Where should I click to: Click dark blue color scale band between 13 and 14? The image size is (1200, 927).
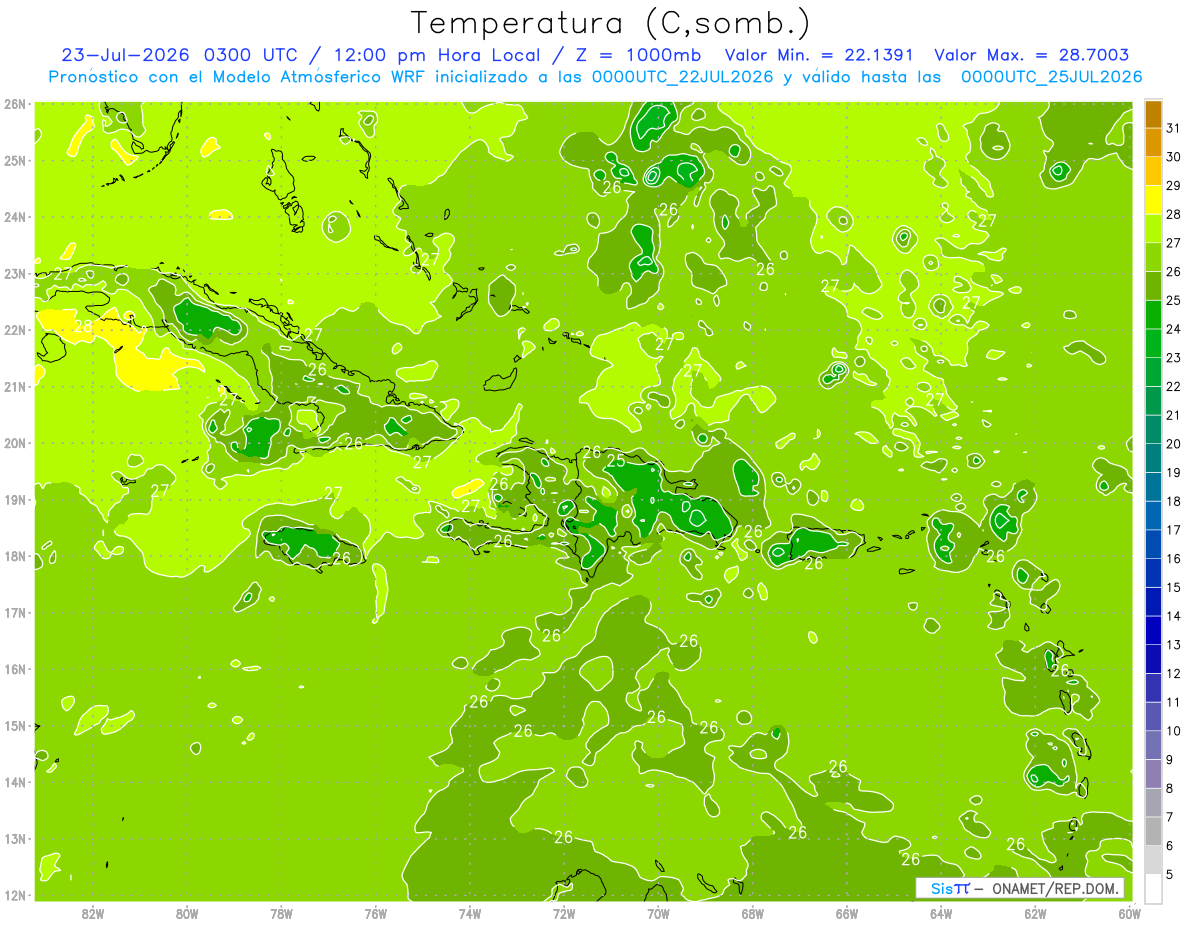click(x=1153, y=630)
